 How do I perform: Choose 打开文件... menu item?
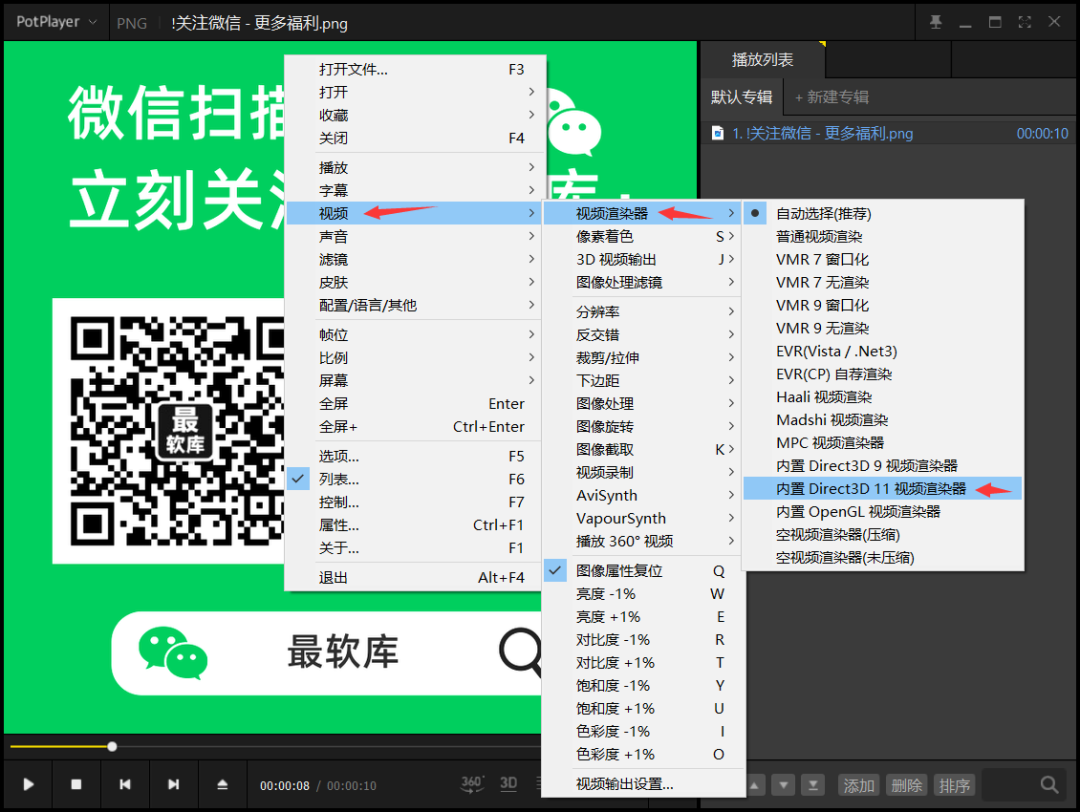point(415,70)
